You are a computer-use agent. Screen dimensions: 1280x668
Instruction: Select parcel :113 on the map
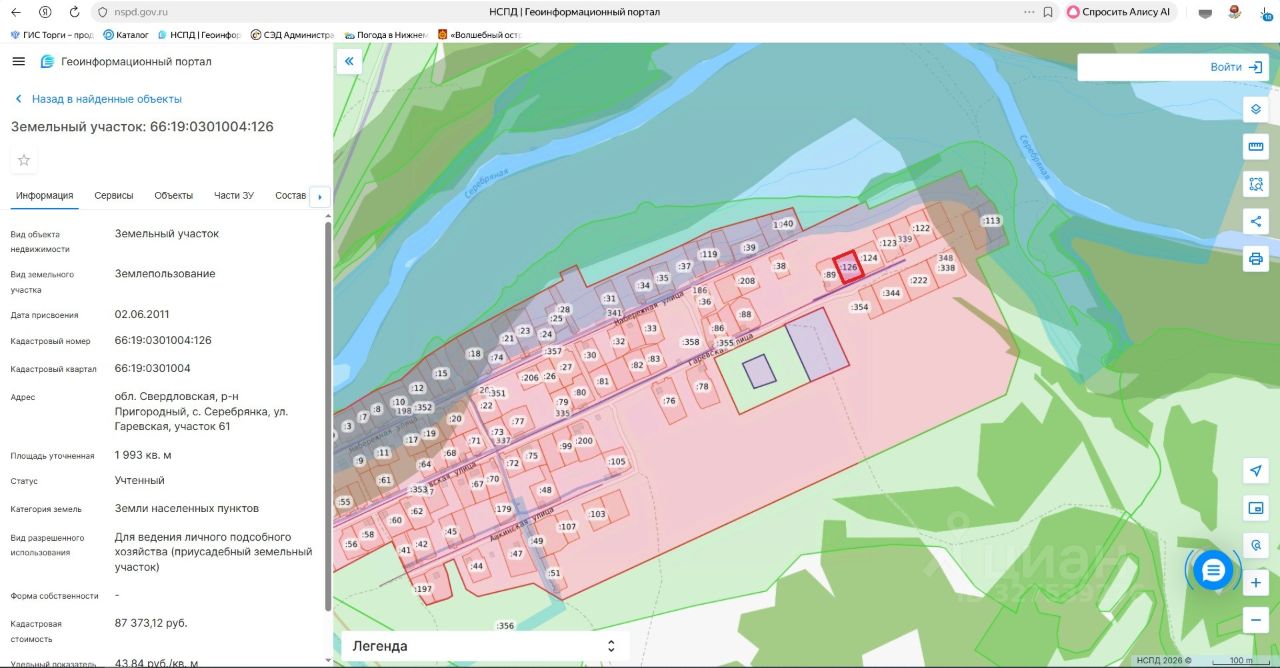(x=991, y=221)
